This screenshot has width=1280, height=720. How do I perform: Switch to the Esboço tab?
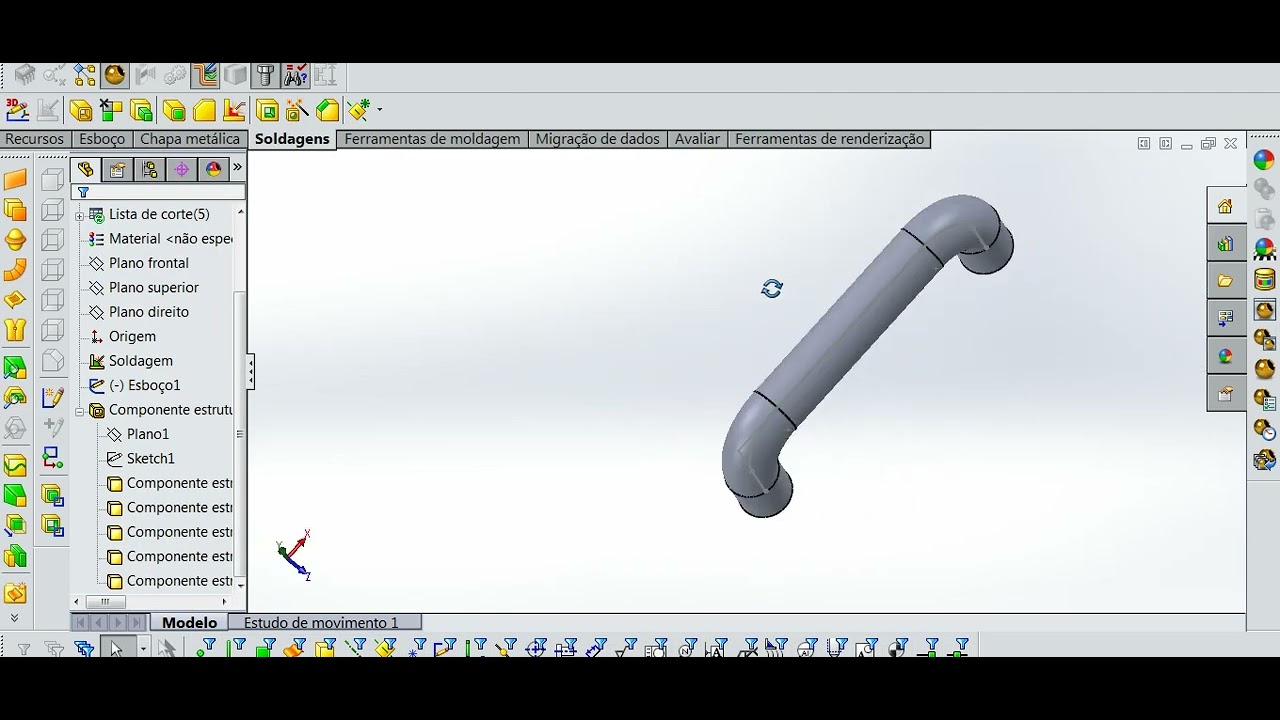click(102, 139)
